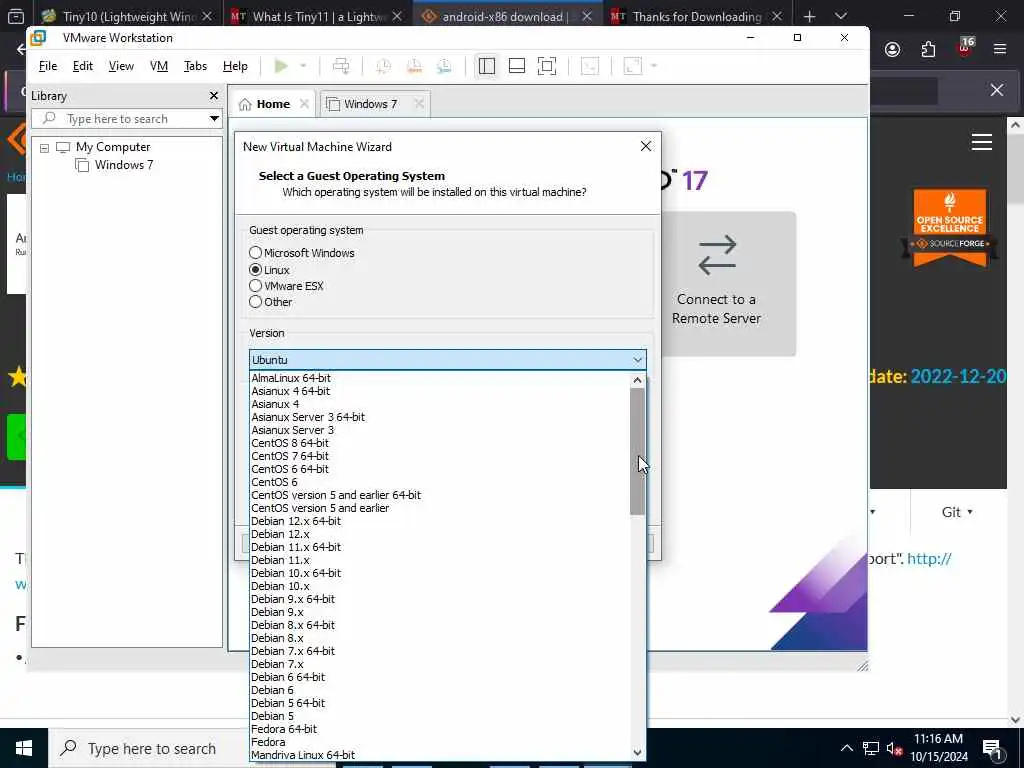This screenshot has width=1024, height=768.
Task: Click the http:// link on the web page
Action: tap(929, 558)
